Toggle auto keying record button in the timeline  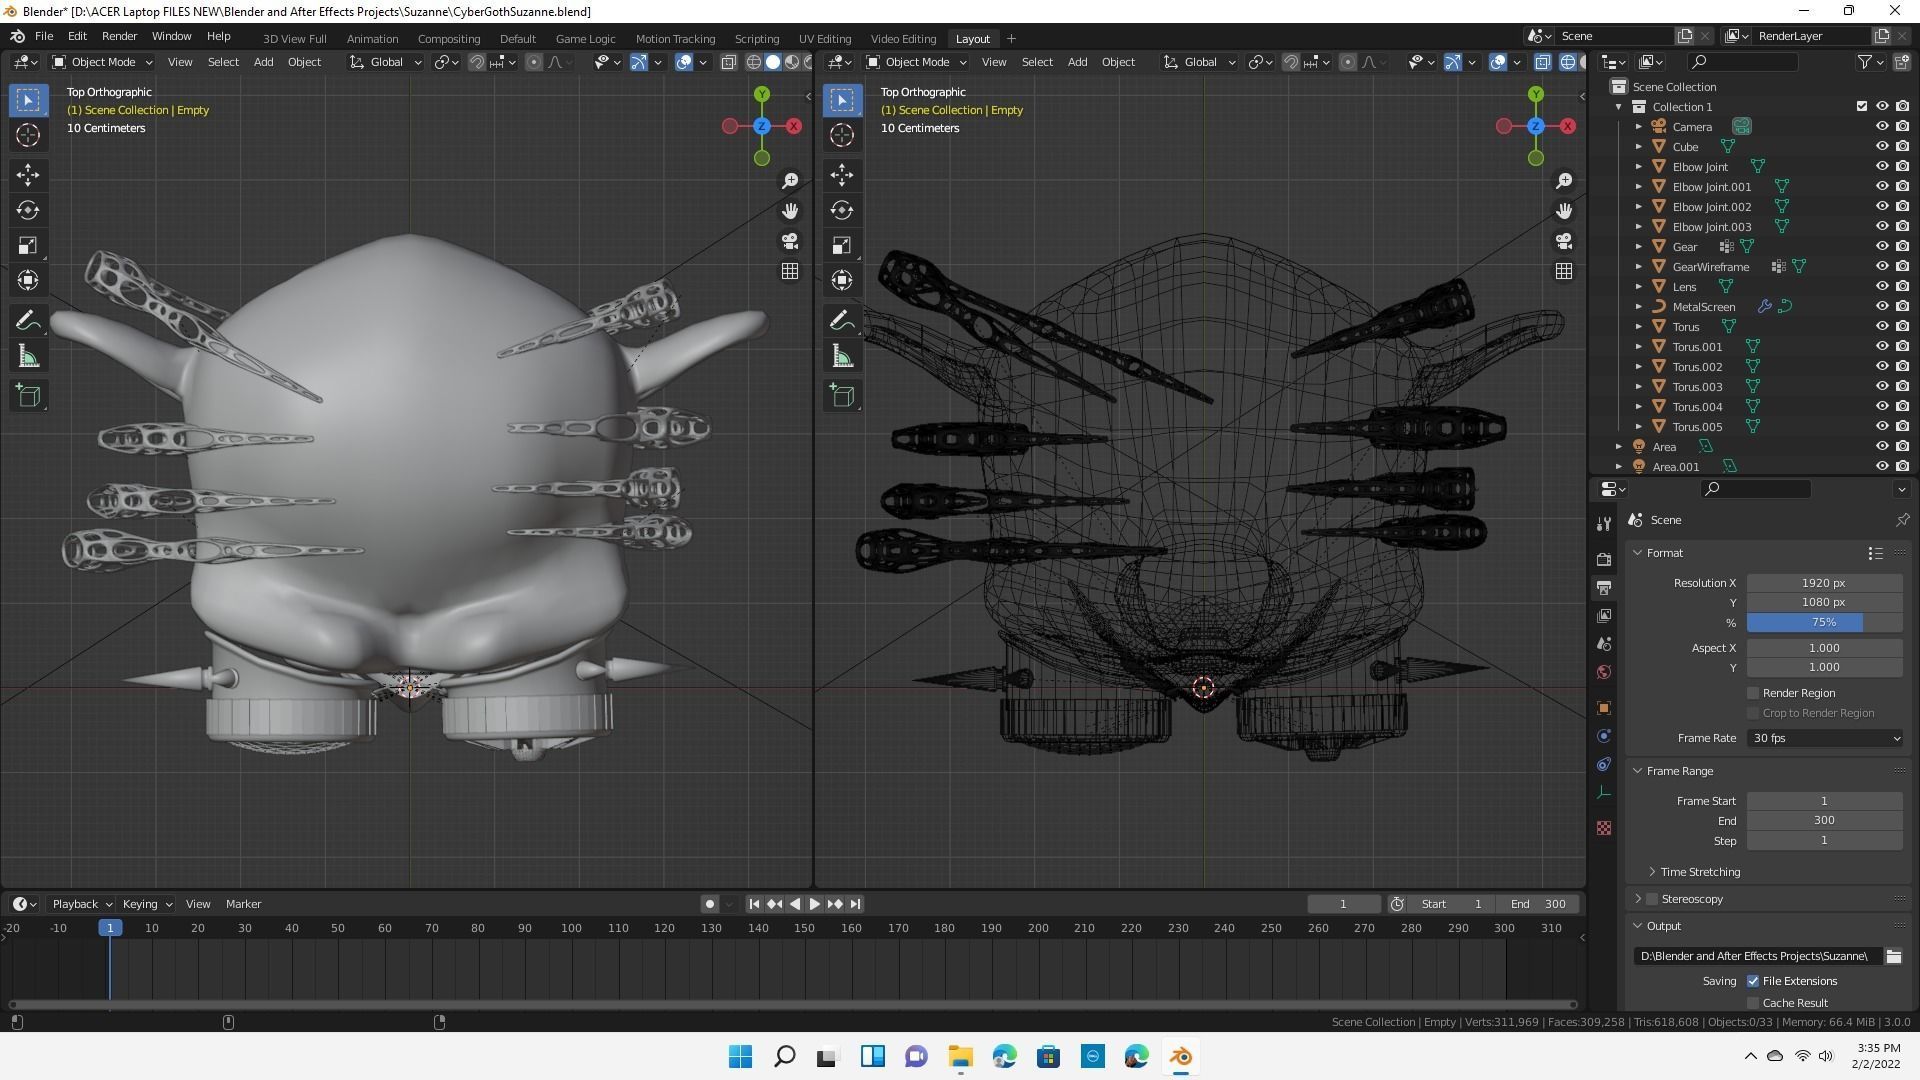click(x=709, y=904)
